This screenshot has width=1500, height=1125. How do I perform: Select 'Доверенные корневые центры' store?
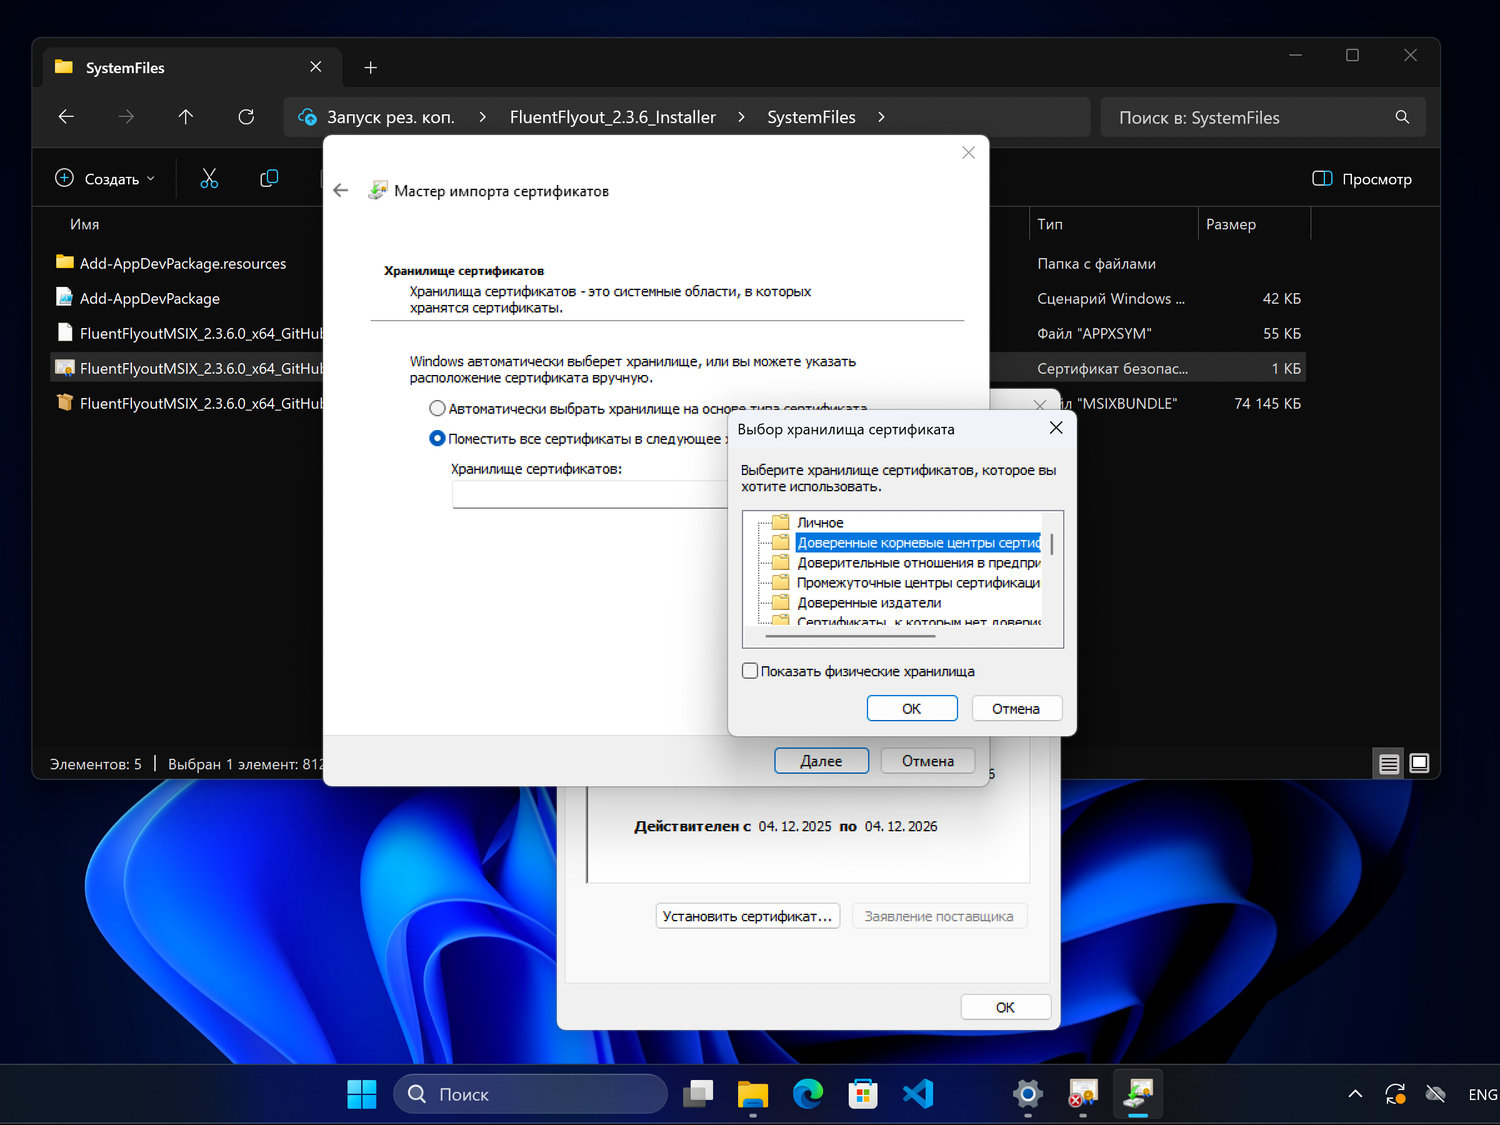(919, 542)
